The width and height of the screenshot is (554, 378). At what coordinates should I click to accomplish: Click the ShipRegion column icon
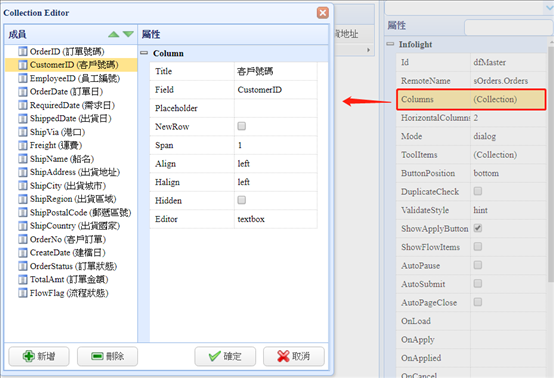click(23, 199)
